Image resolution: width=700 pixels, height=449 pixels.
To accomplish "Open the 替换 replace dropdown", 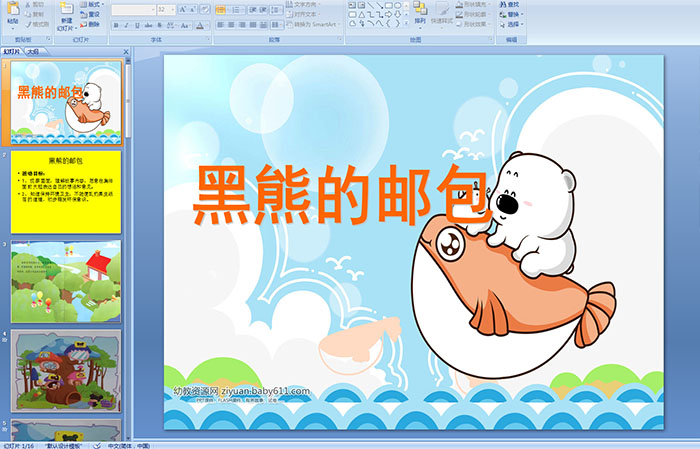I will tap(512, 14).
